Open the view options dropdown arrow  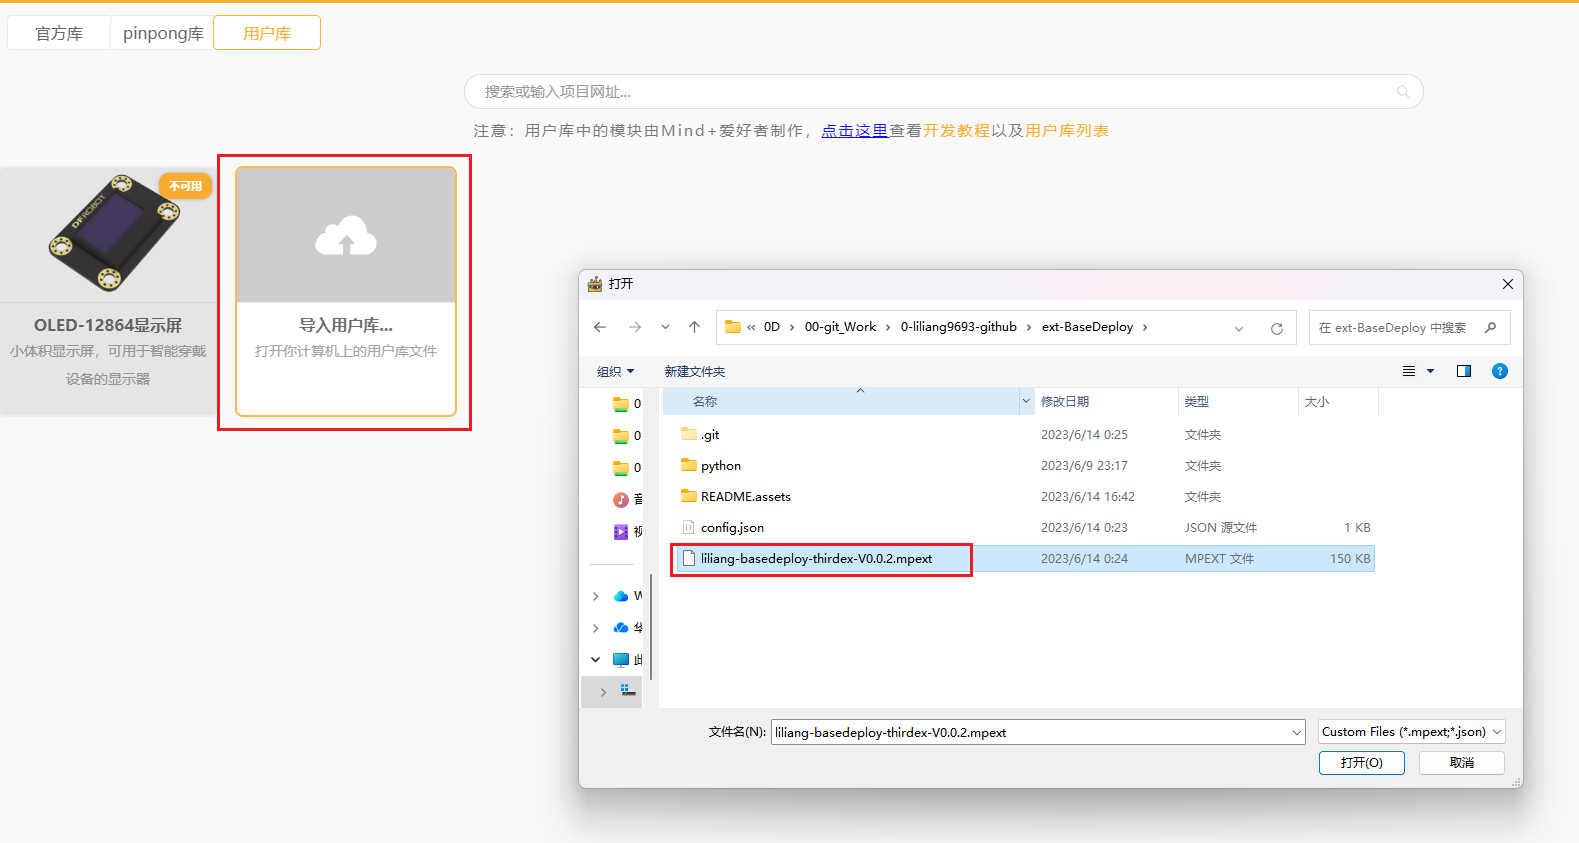[1430, 371]
